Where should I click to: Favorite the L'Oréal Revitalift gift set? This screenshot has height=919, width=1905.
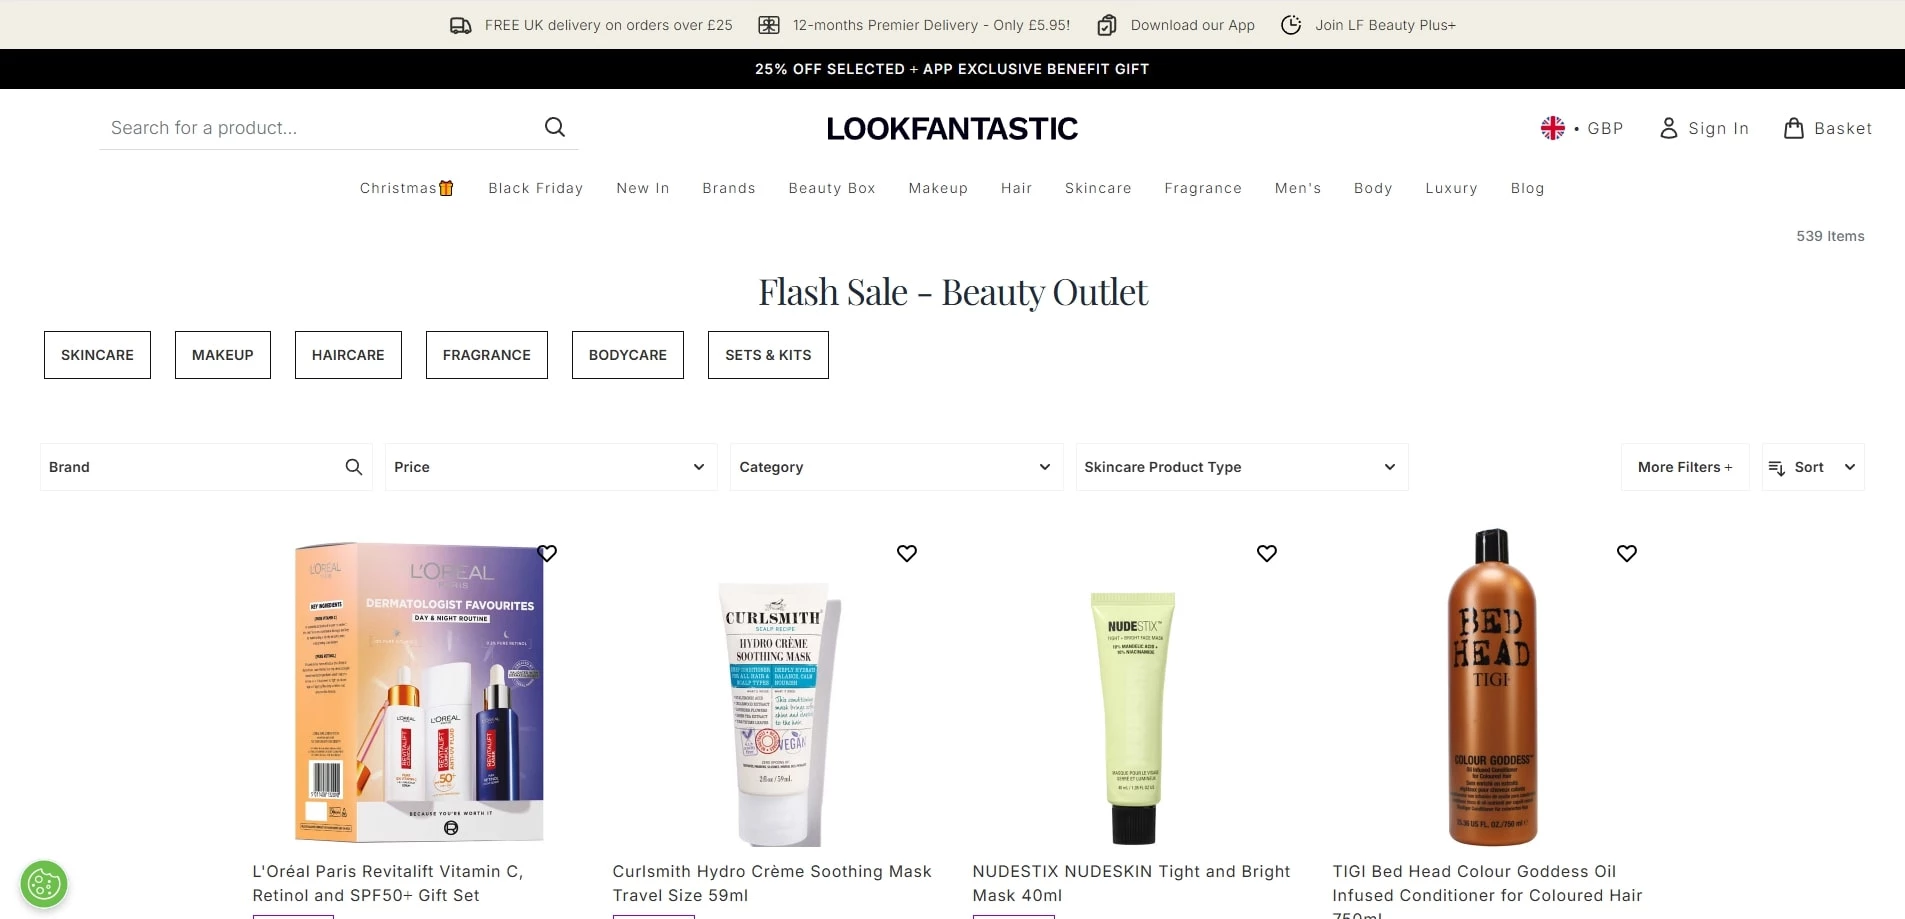pos(547,553)
